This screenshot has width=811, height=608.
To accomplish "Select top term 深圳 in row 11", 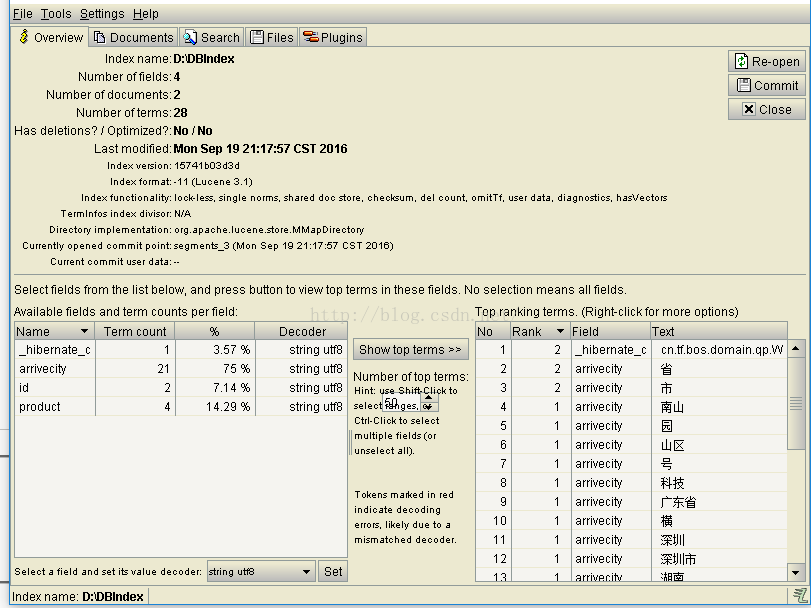I will (632, 540).
